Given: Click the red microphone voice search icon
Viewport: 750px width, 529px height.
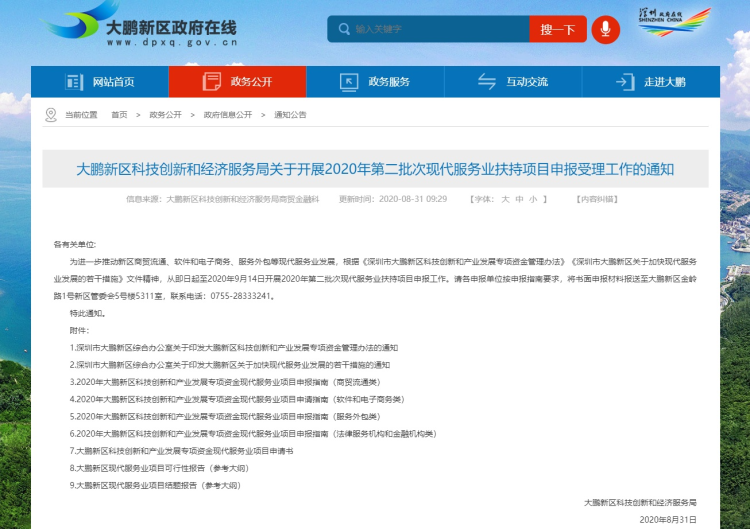Looking at the screenshot, I should click(x=606, y=29).
